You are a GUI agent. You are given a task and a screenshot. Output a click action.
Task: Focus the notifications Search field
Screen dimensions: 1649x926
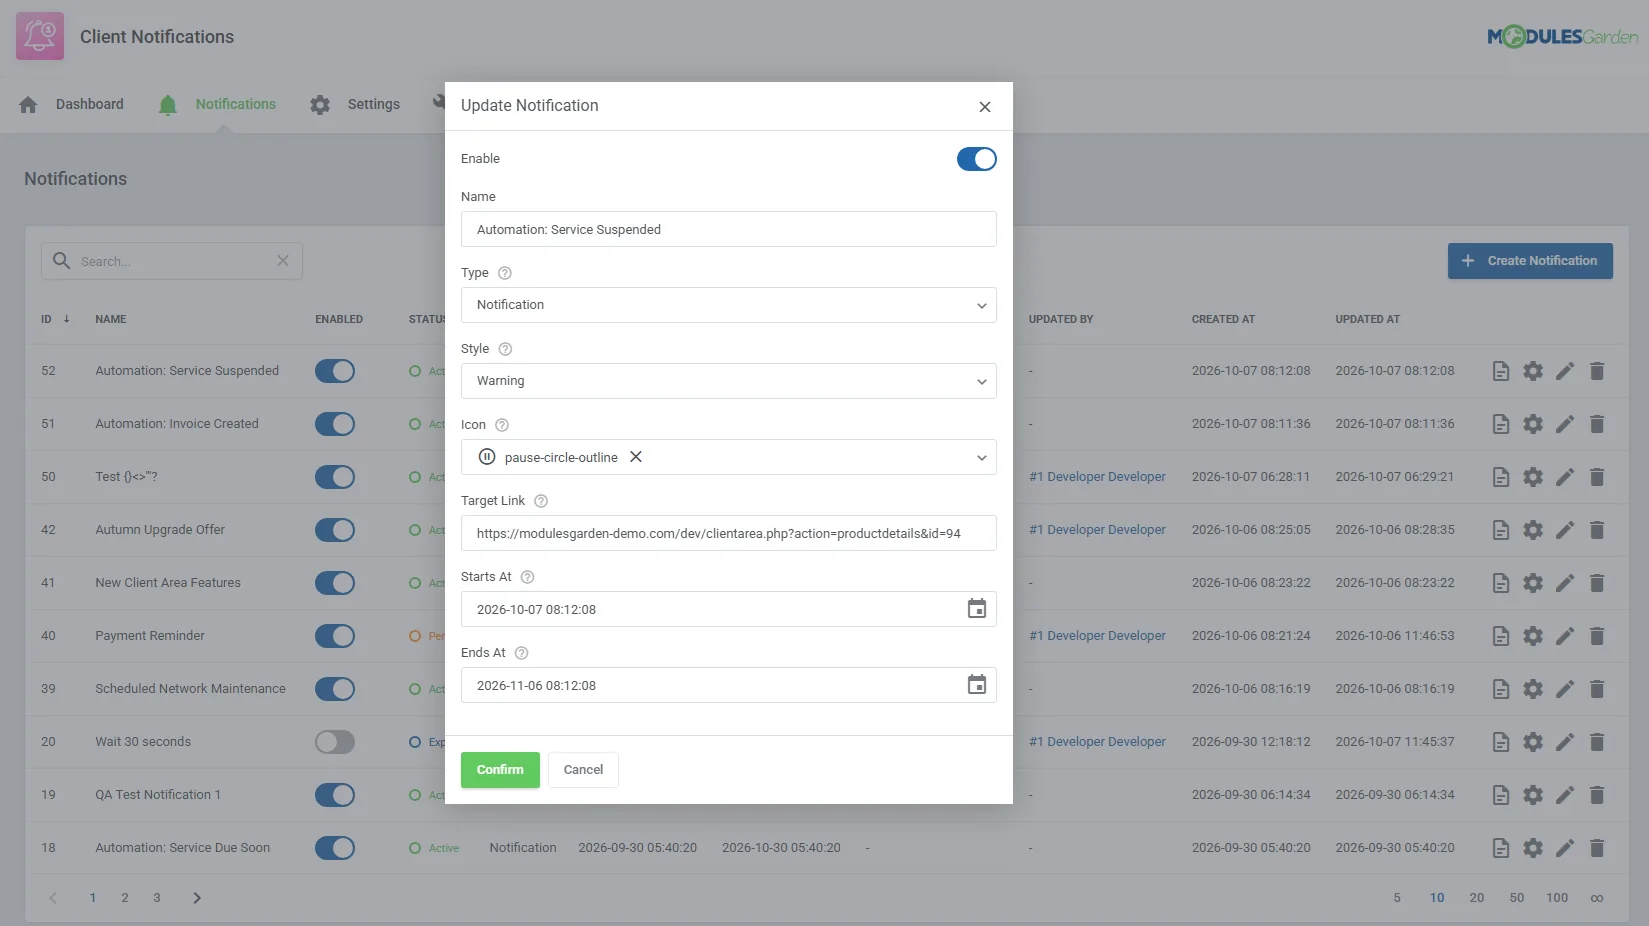point(171,261)
